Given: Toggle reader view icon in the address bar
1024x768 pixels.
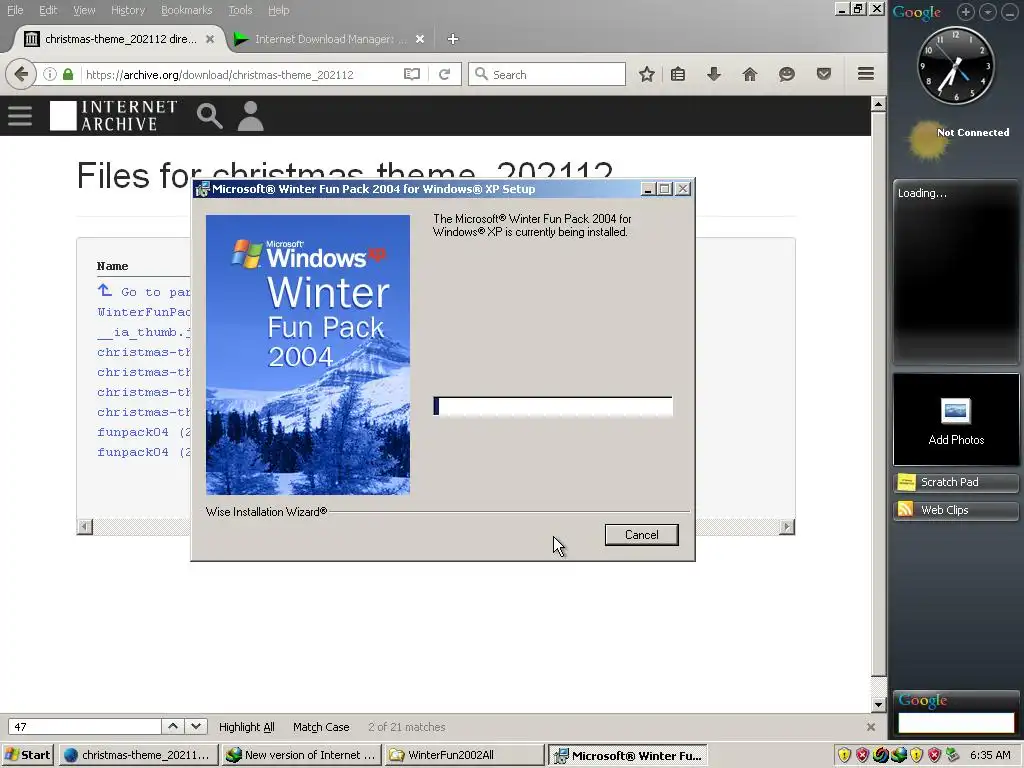Looking at the screenshot, I should coord(411,74).
